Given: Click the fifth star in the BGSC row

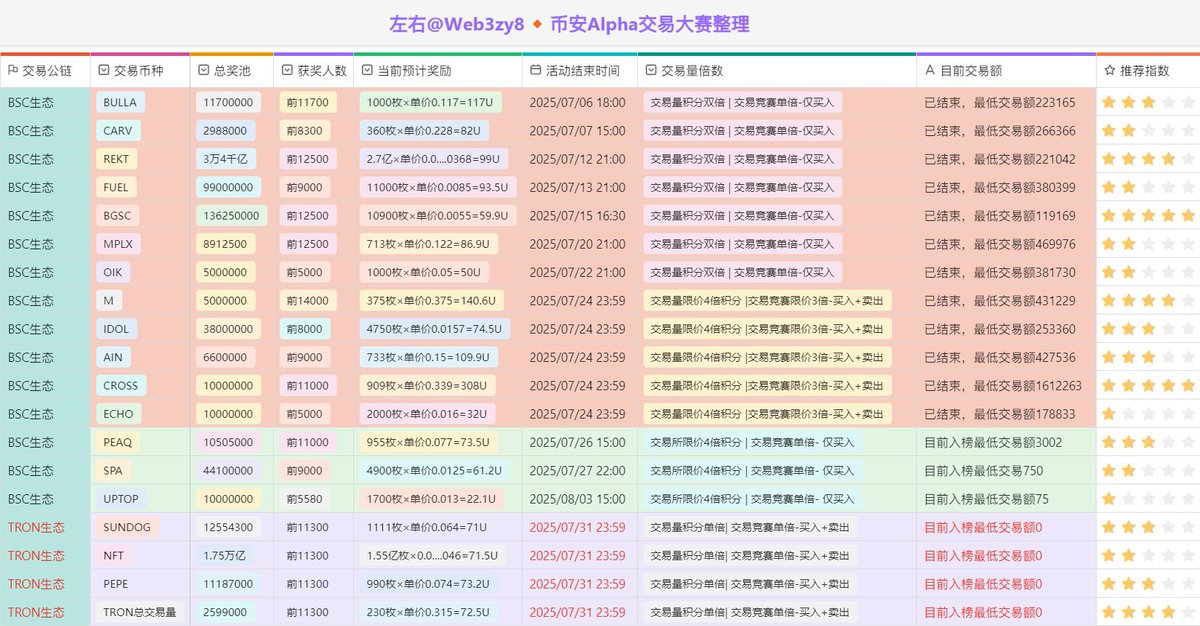Looking at the screenshot, I should coord(1188,215).
